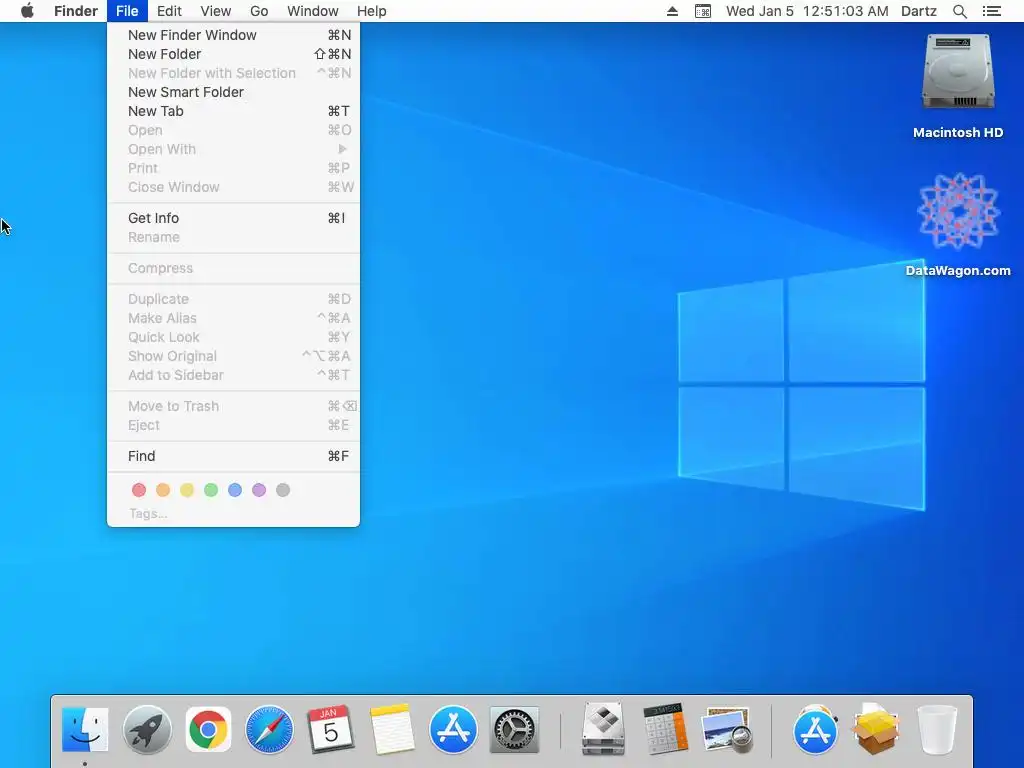Open the Apple menu

27,11
